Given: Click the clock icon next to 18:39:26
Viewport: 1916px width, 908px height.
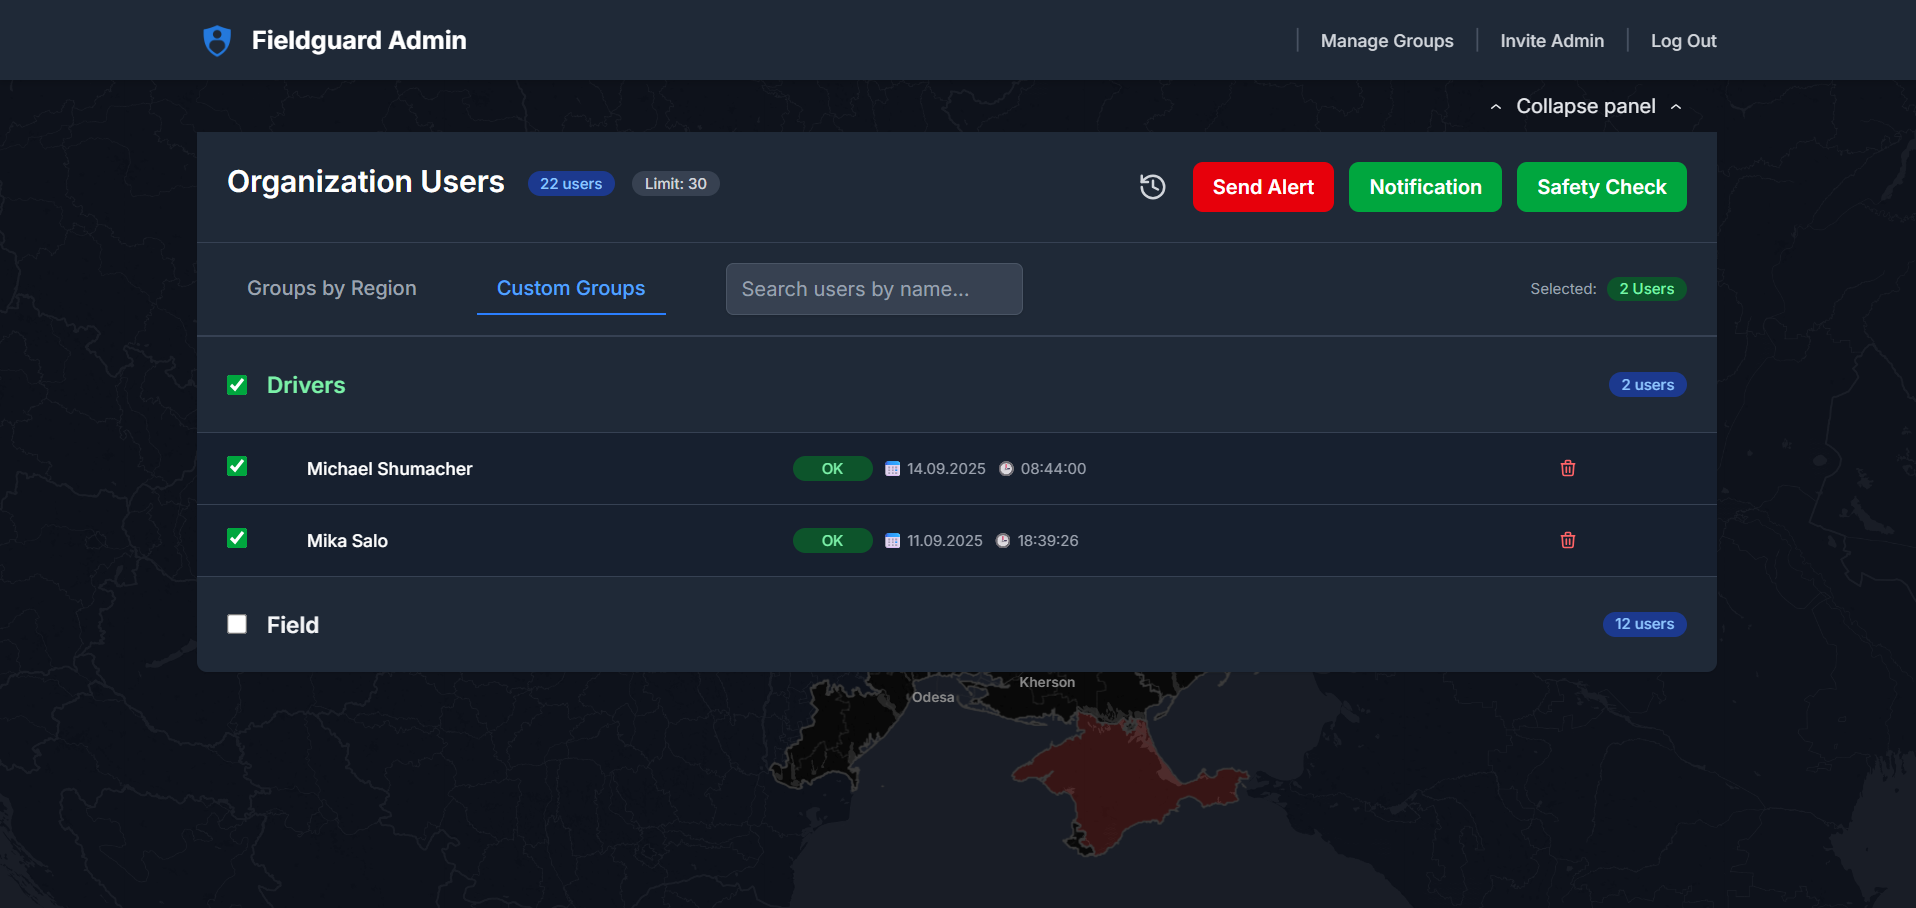Looking at the screenshot, I should [1002, 540].
